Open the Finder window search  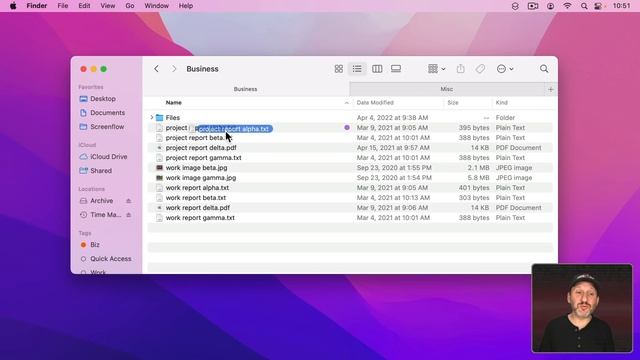pos(544,69)
